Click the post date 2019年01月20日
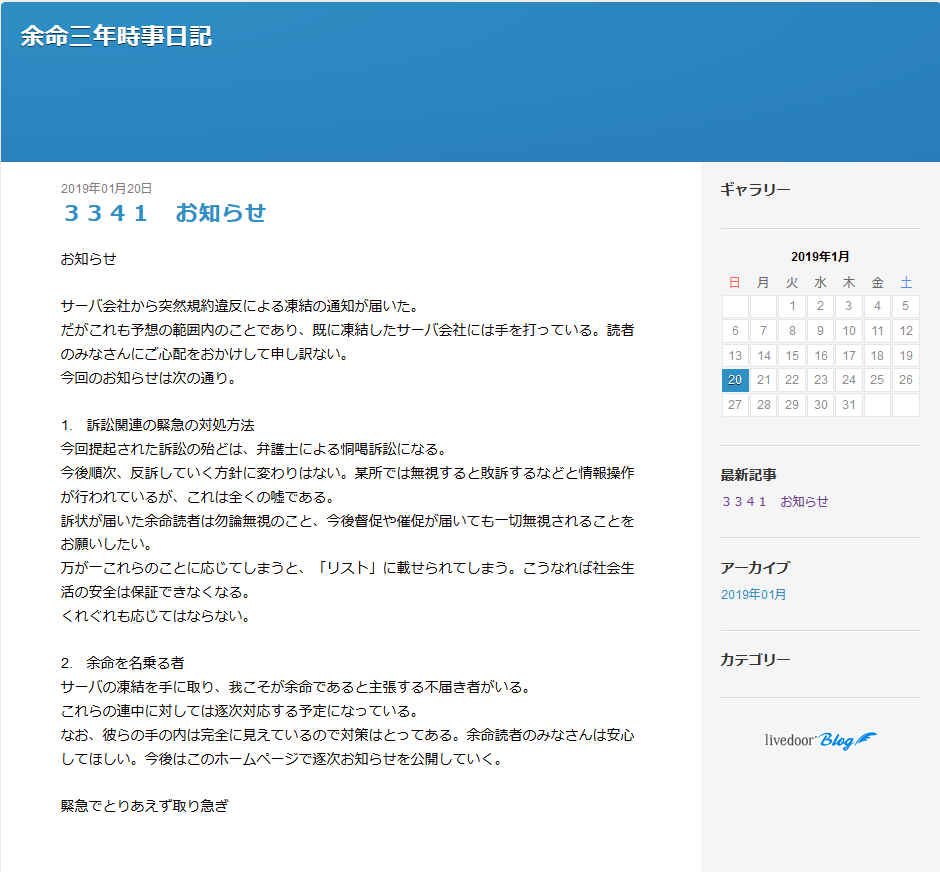 (106, 189)
